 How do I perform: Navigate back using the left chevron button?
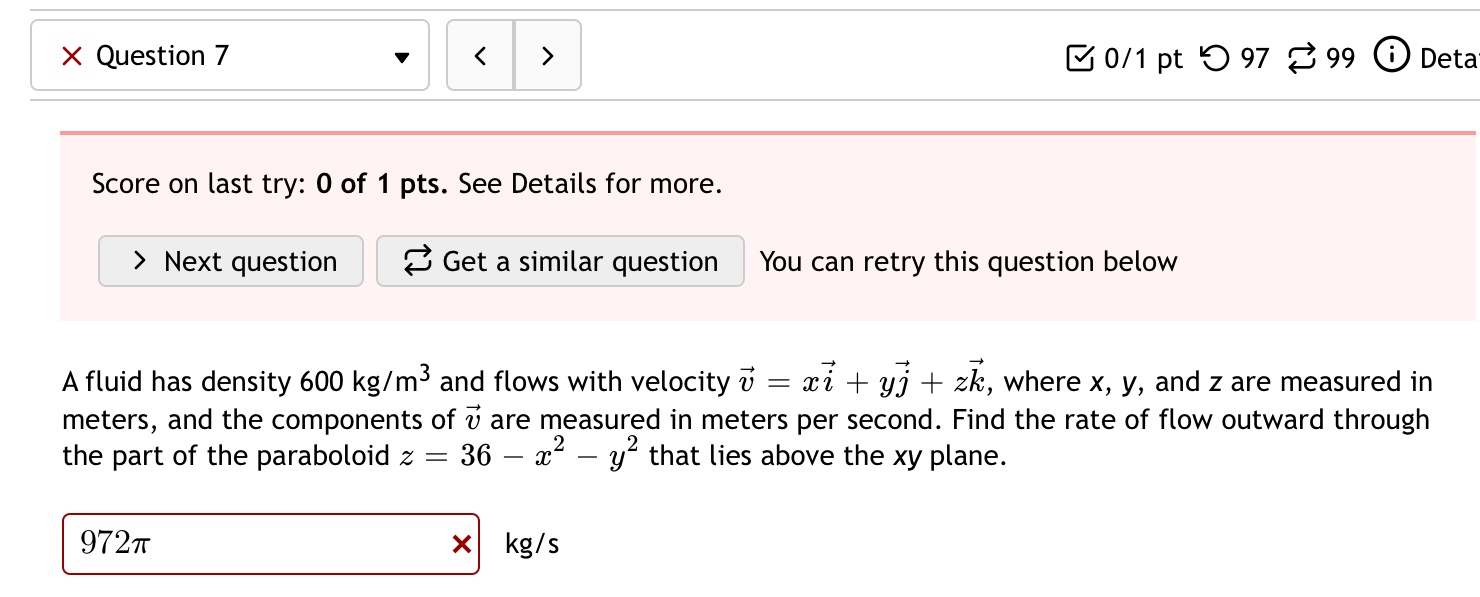(x=481, y=56)
